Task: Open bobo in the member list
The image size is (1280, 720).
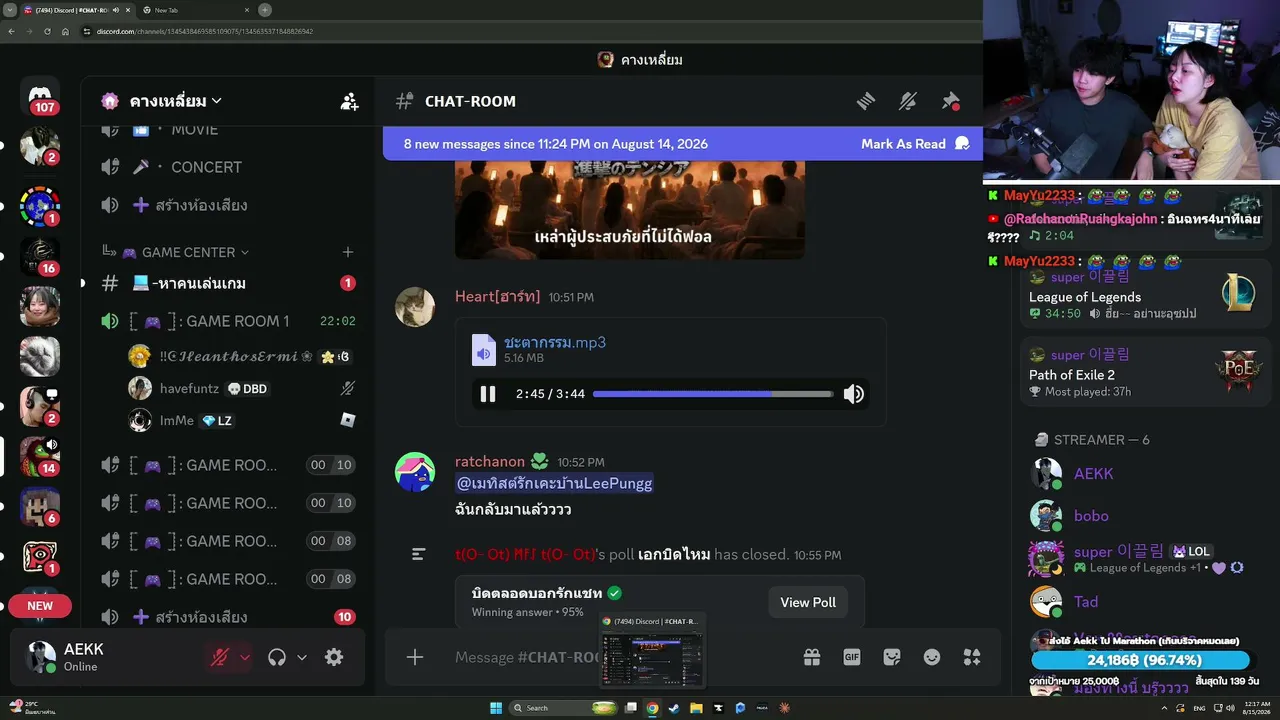Action: 1090,516
